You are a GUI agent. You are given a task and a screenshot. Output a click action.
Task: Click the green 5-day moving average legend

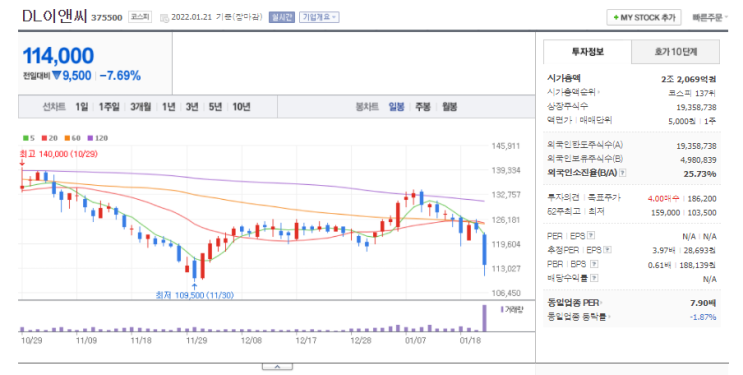pyautogui.click(x=29, y=138)
